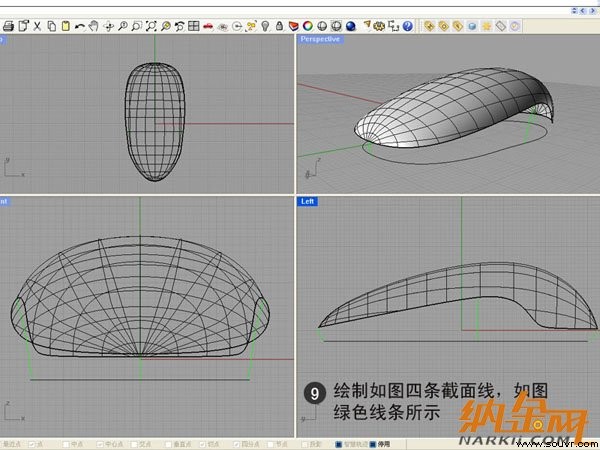Select the Zoom window tool
The image size is (600, 450).
(x=137, y=26)
